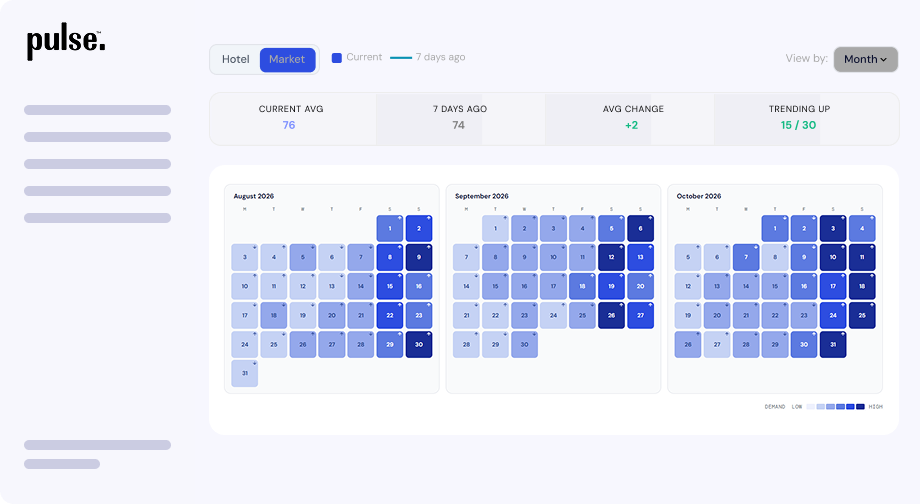Select October 27 day cell

click(717, 344)
